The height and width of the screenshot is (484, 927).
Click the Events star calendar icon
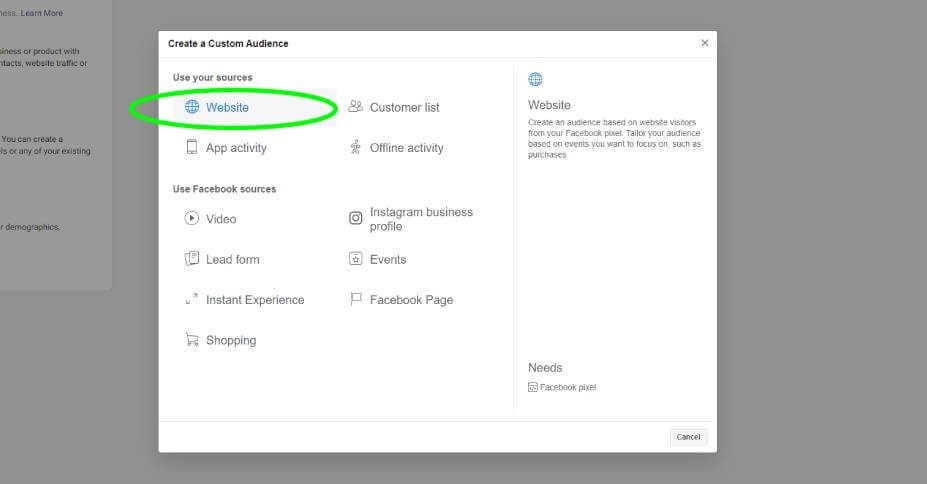355,259
